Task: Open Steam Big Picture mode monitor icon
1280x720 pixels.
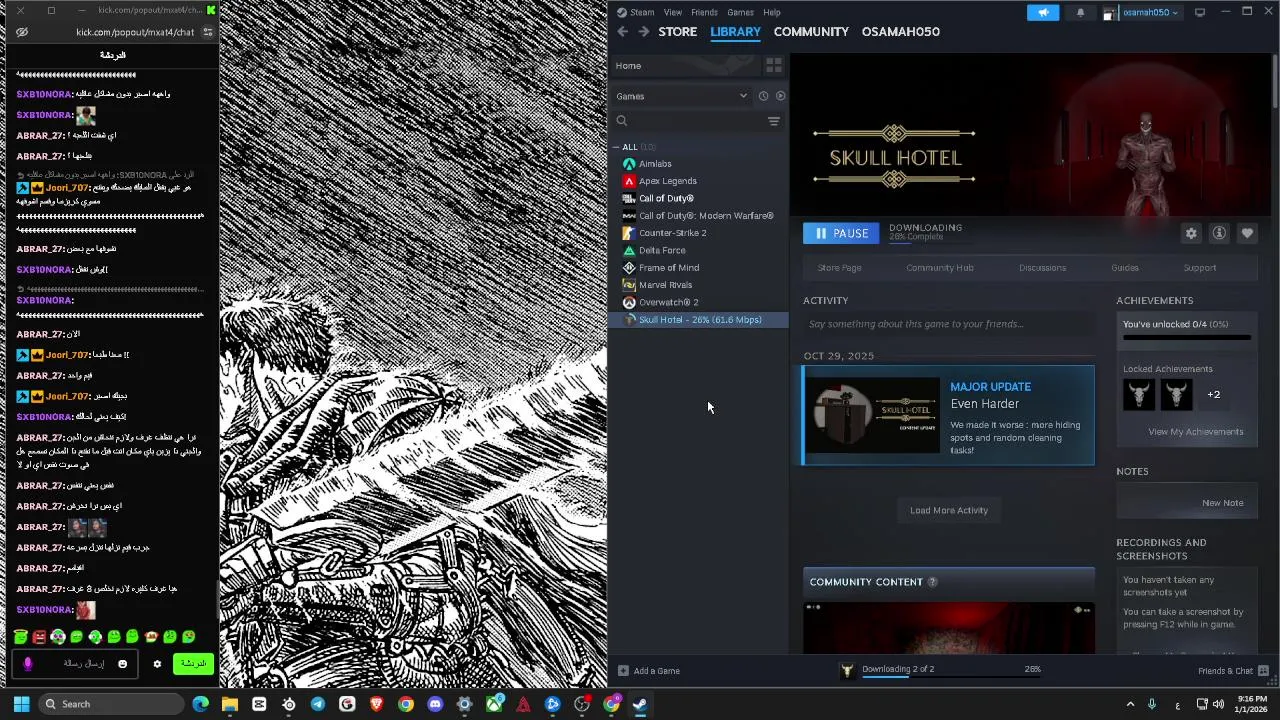Action: point(1200,12)
